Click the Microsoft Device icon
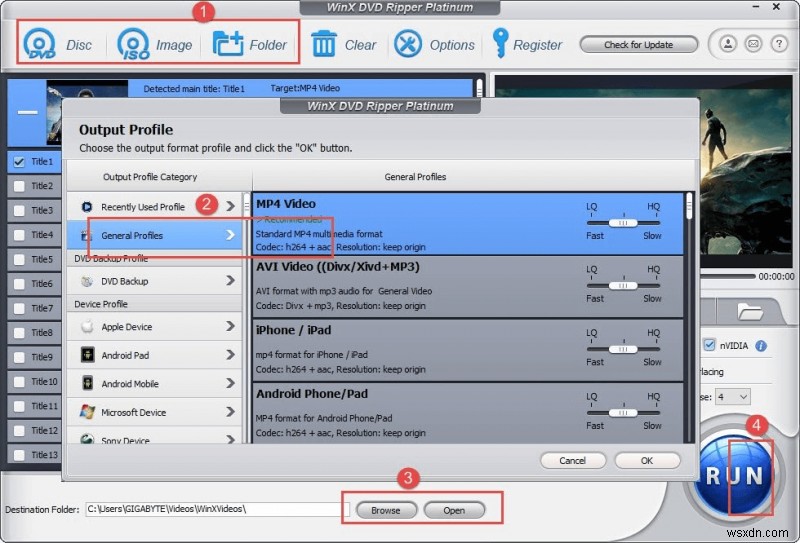The image size is (800, 543). click(88, 412)
